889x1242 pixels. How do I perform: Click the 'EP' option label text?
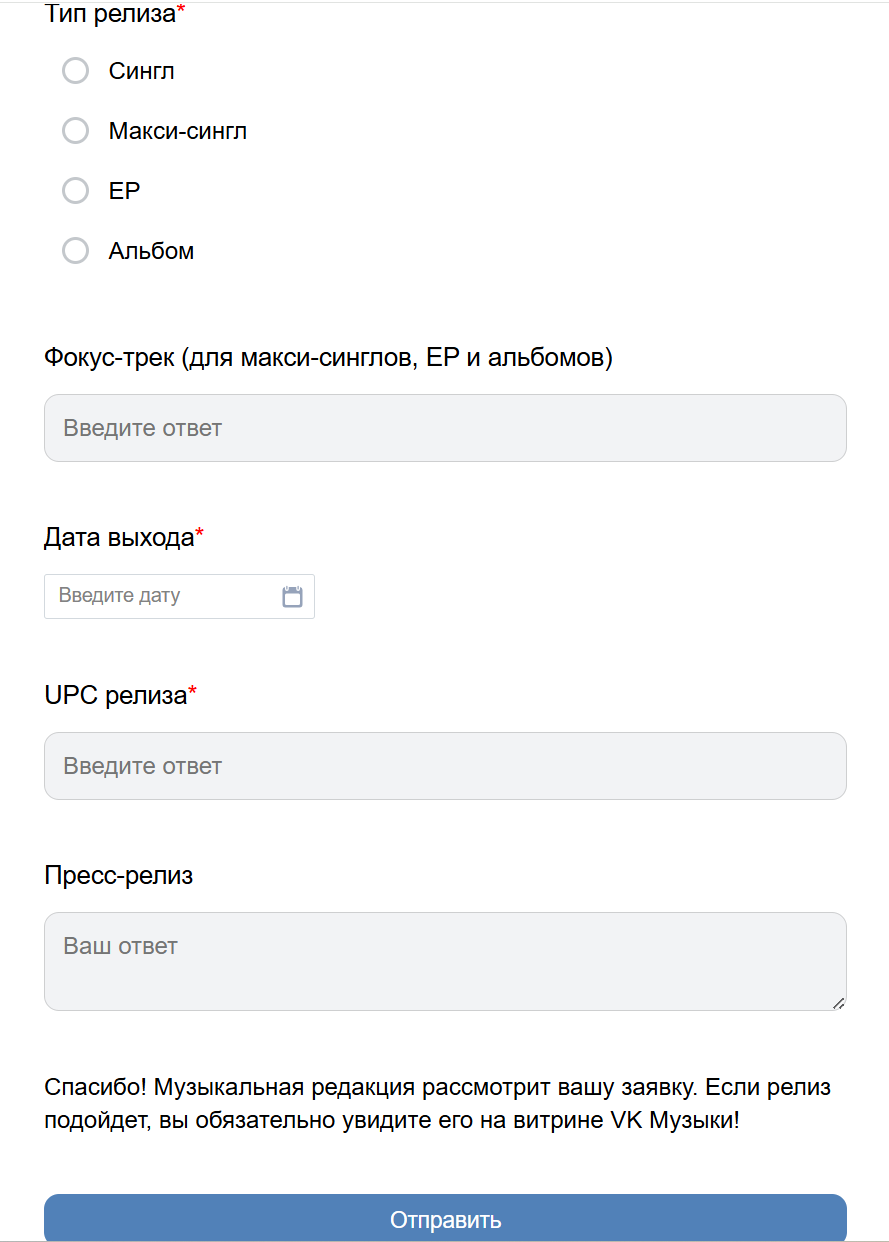click(124, 191)
